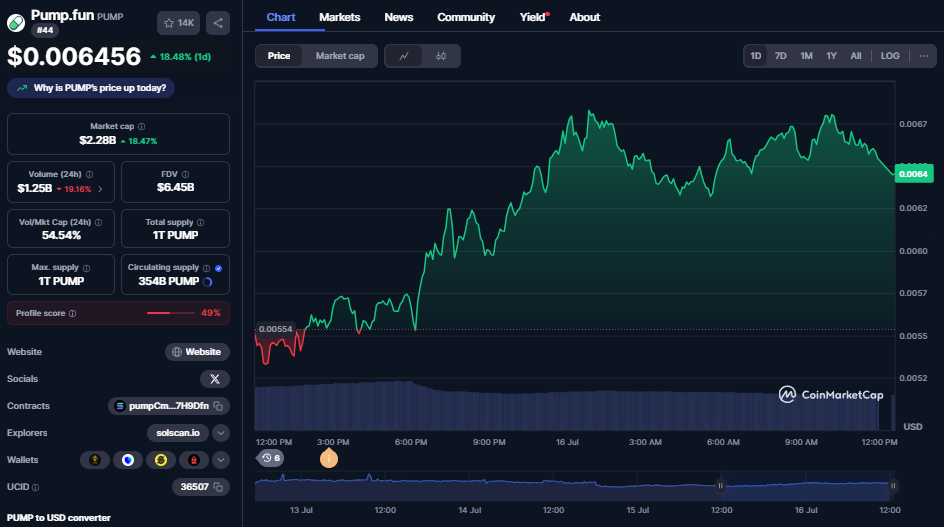Open the chart more options ellipsis
The image size is (944, 527).
(924, 56)
